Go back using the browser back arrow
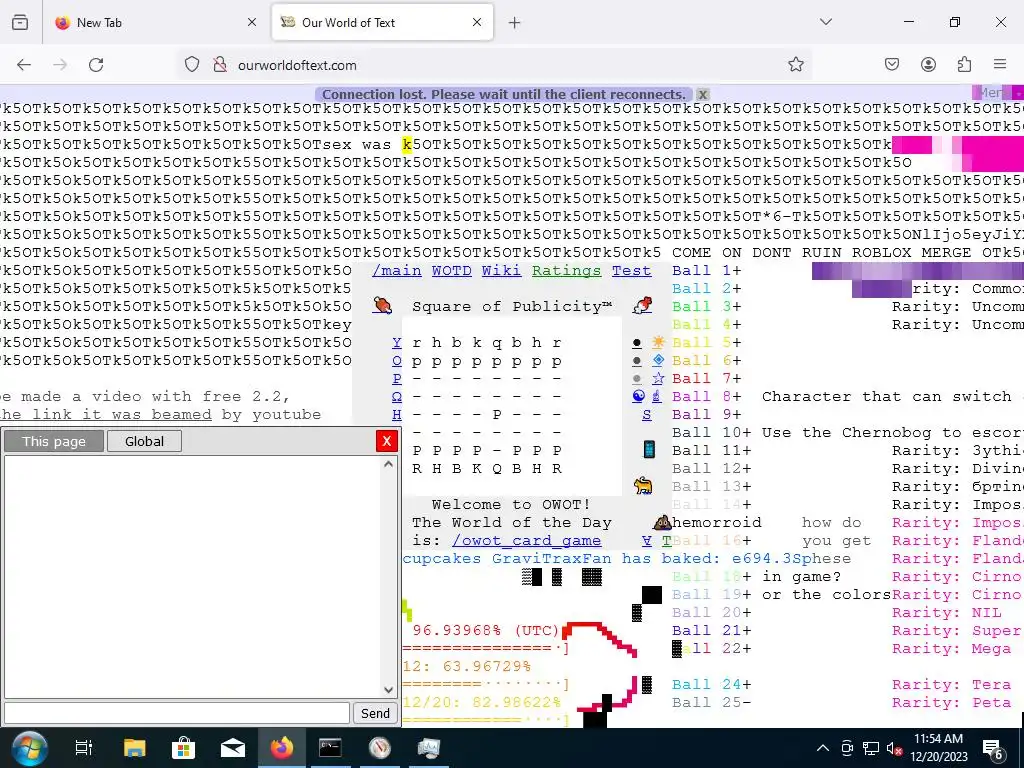The width and height of the screenshot is (1024, 768). click(24, 65)
